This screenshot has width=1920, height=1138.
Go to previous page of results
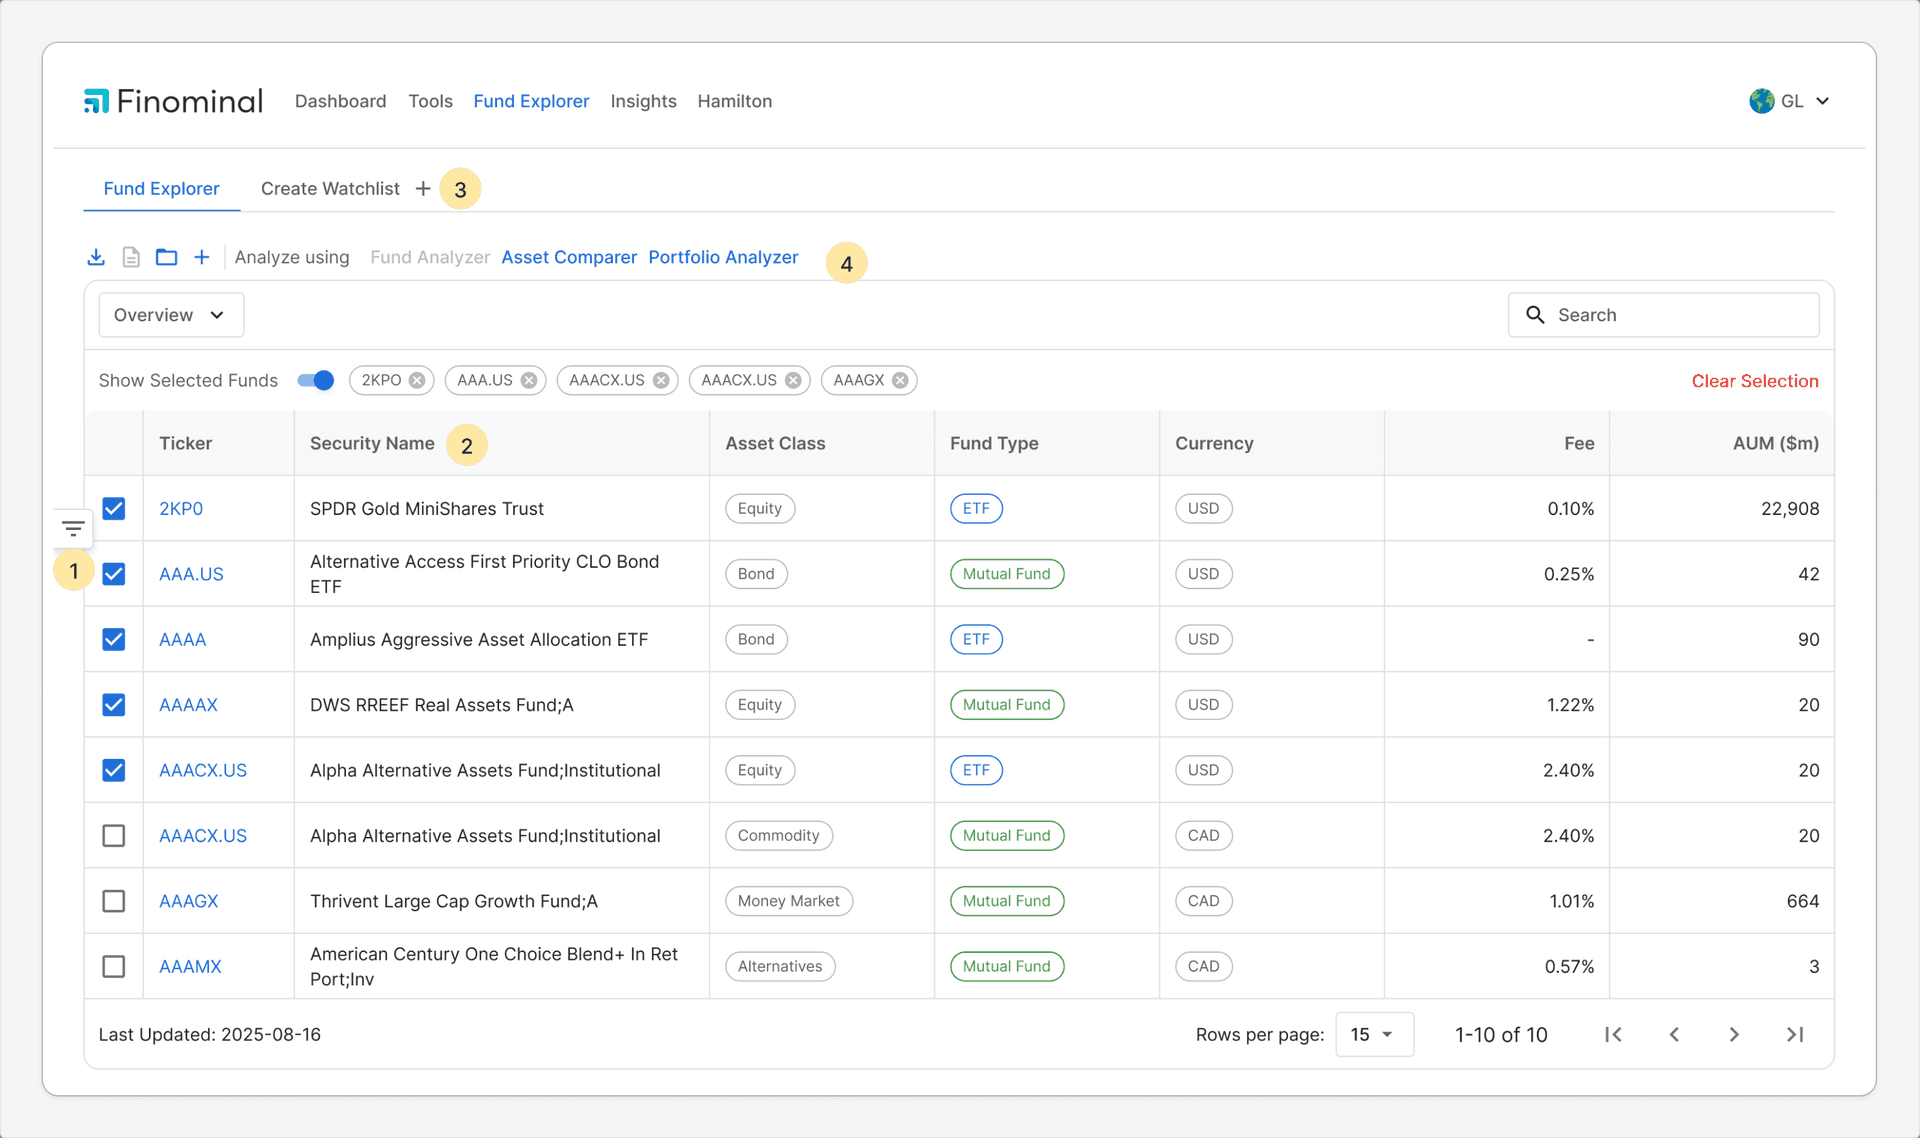pyautogui.click(x=1674, y=1034)
